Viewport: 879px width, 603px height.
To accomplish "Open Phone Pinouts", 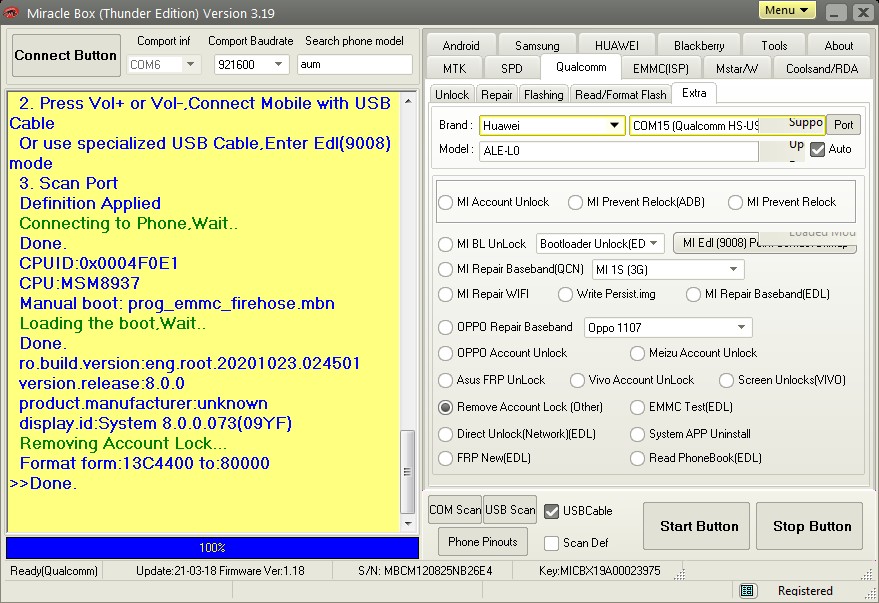I will [x=483, y=542].
